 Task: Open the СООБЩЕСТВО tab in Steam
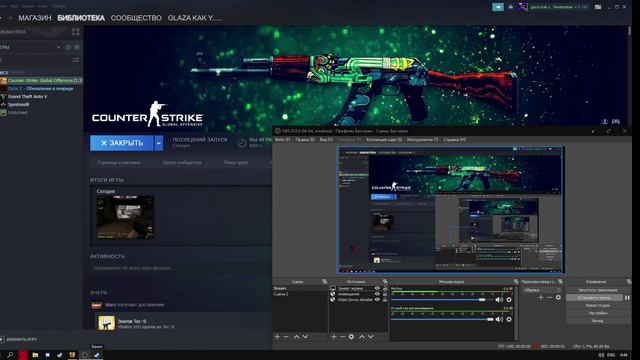click(136, 18)
